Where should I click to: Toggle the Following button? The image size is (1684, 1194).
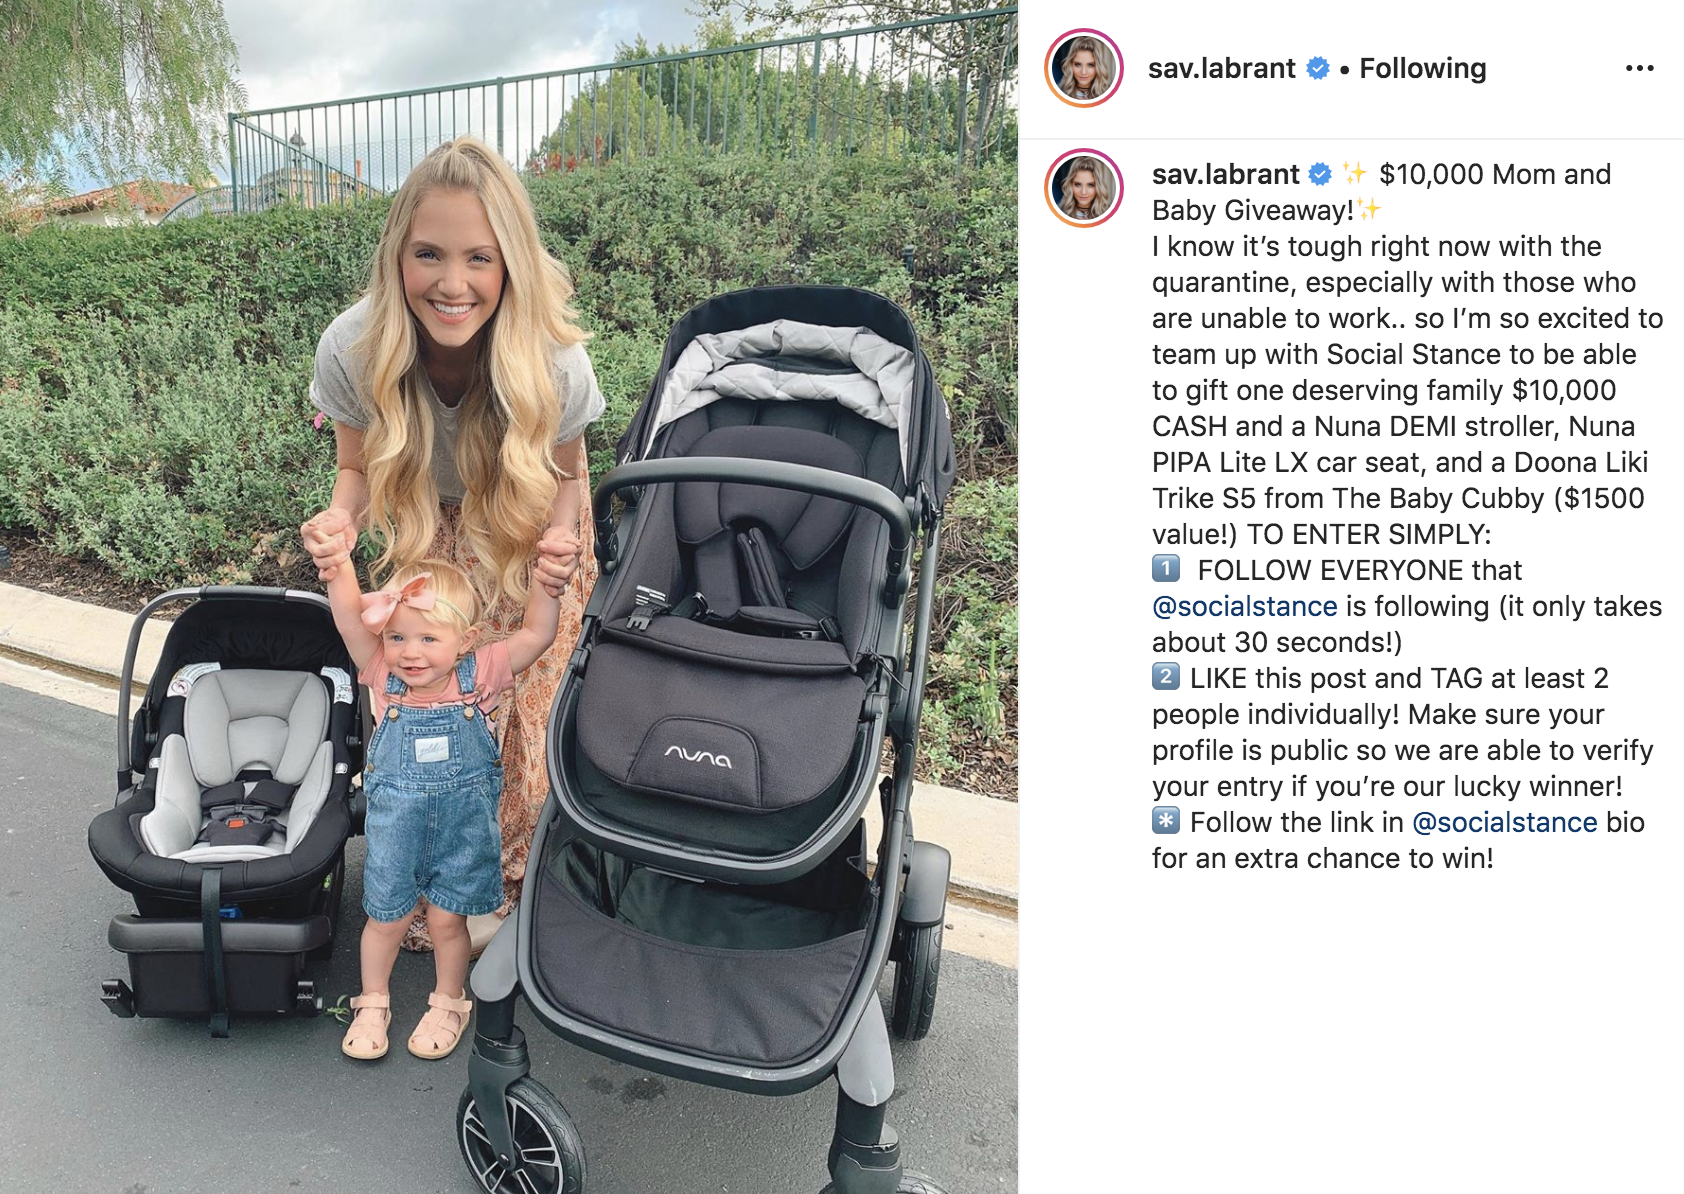click(x=1422, y=68)
